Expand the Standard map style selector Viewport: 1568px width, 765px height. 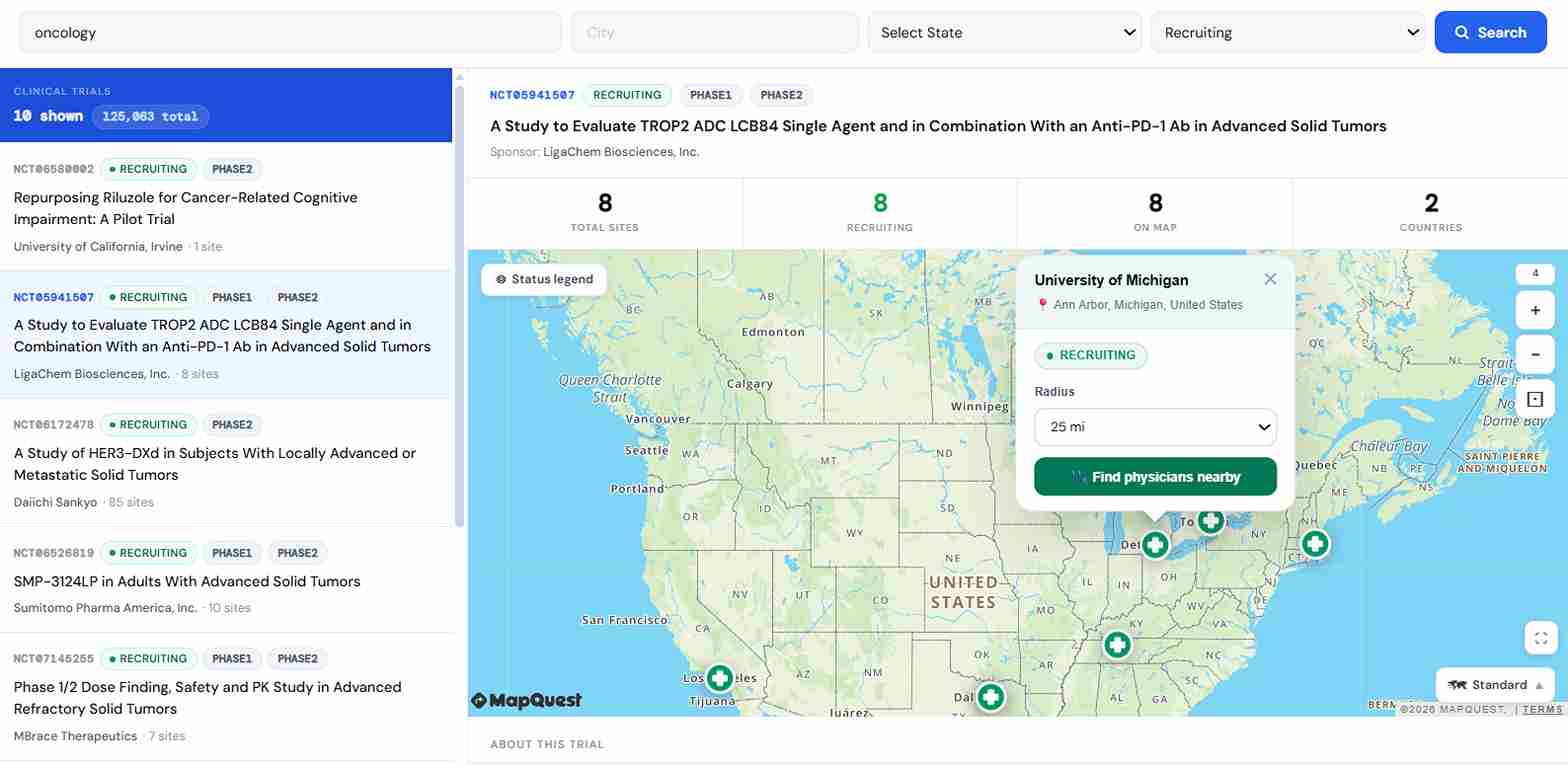[1494, 685]
